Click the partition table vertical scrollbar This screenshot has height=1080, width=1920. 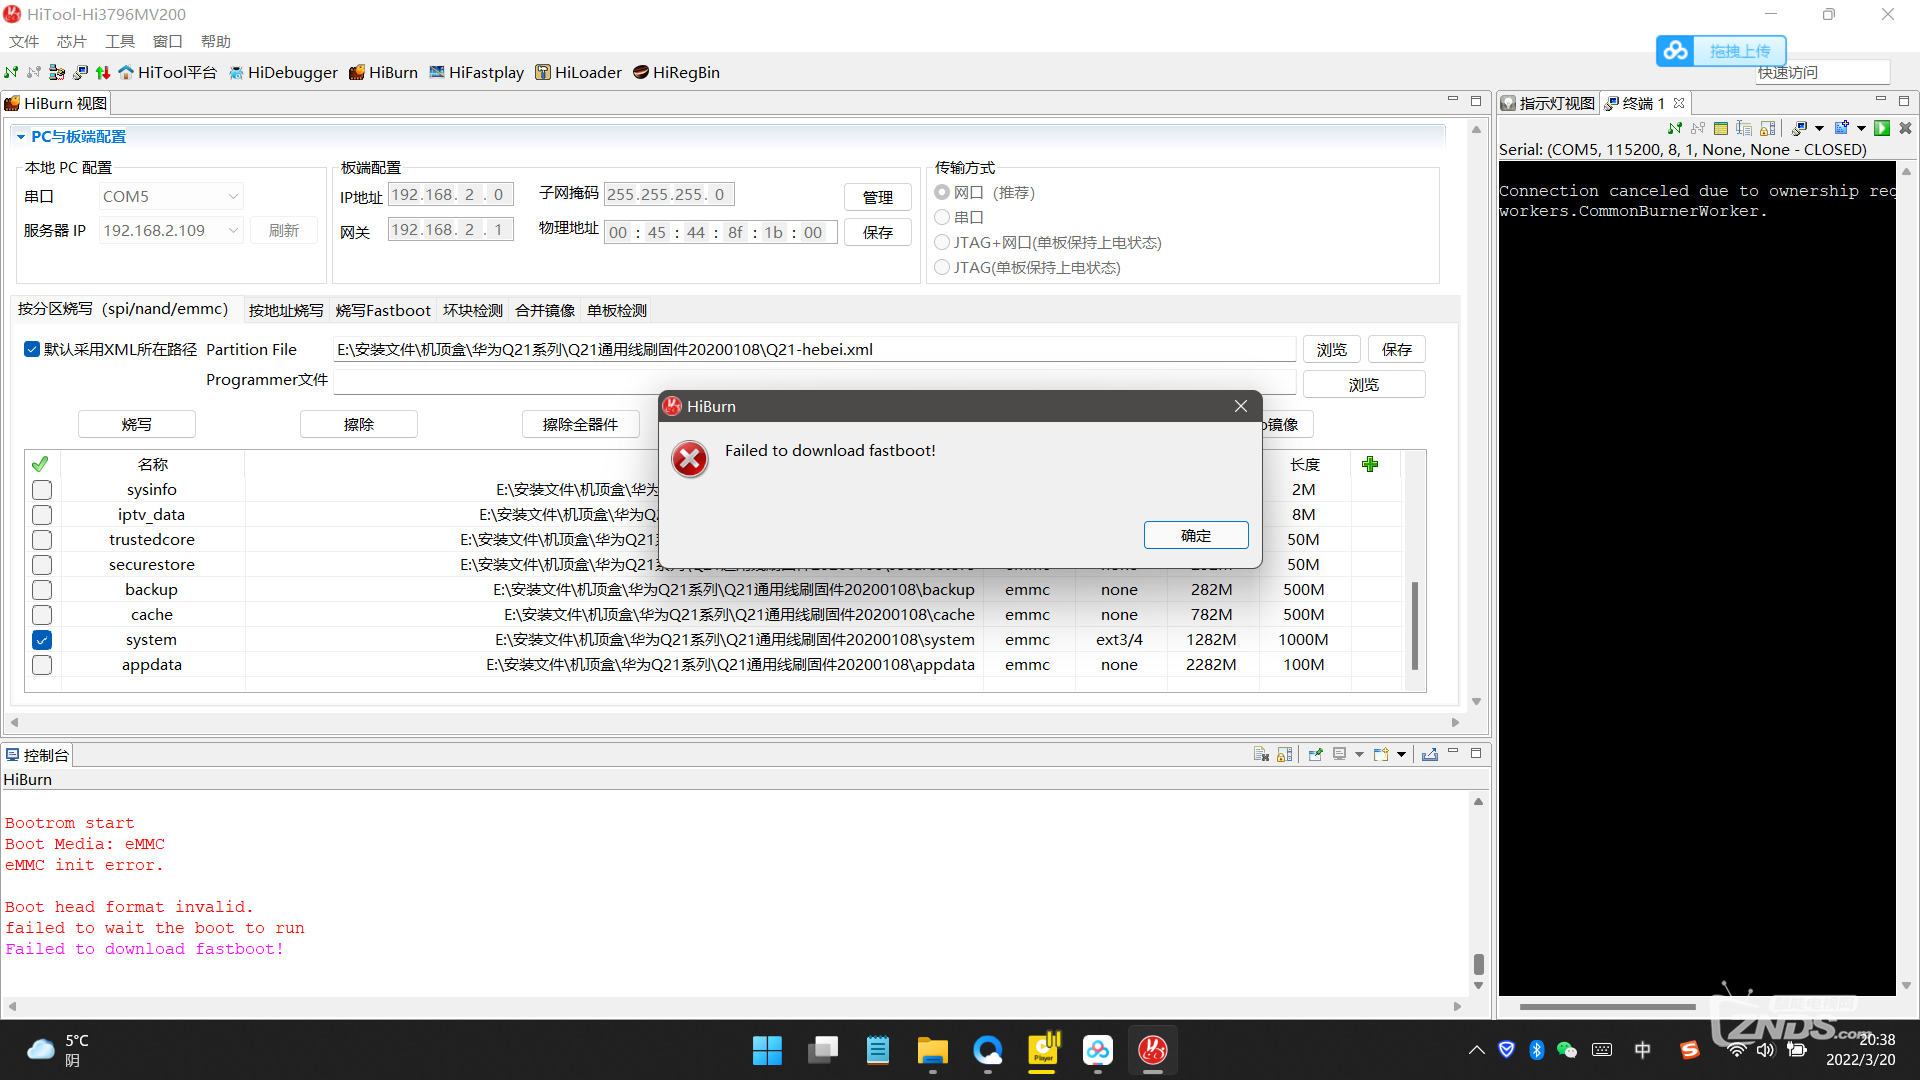pyautogui.click(x=1414, y=626)
